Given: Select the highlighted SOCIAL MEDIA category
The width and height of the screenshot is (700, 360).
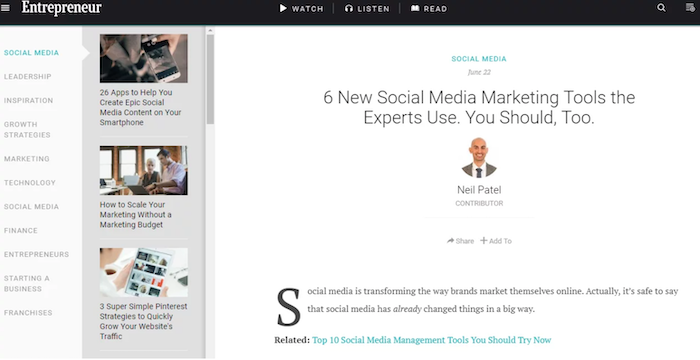Looking at the screenshot, I should (31, 53).
